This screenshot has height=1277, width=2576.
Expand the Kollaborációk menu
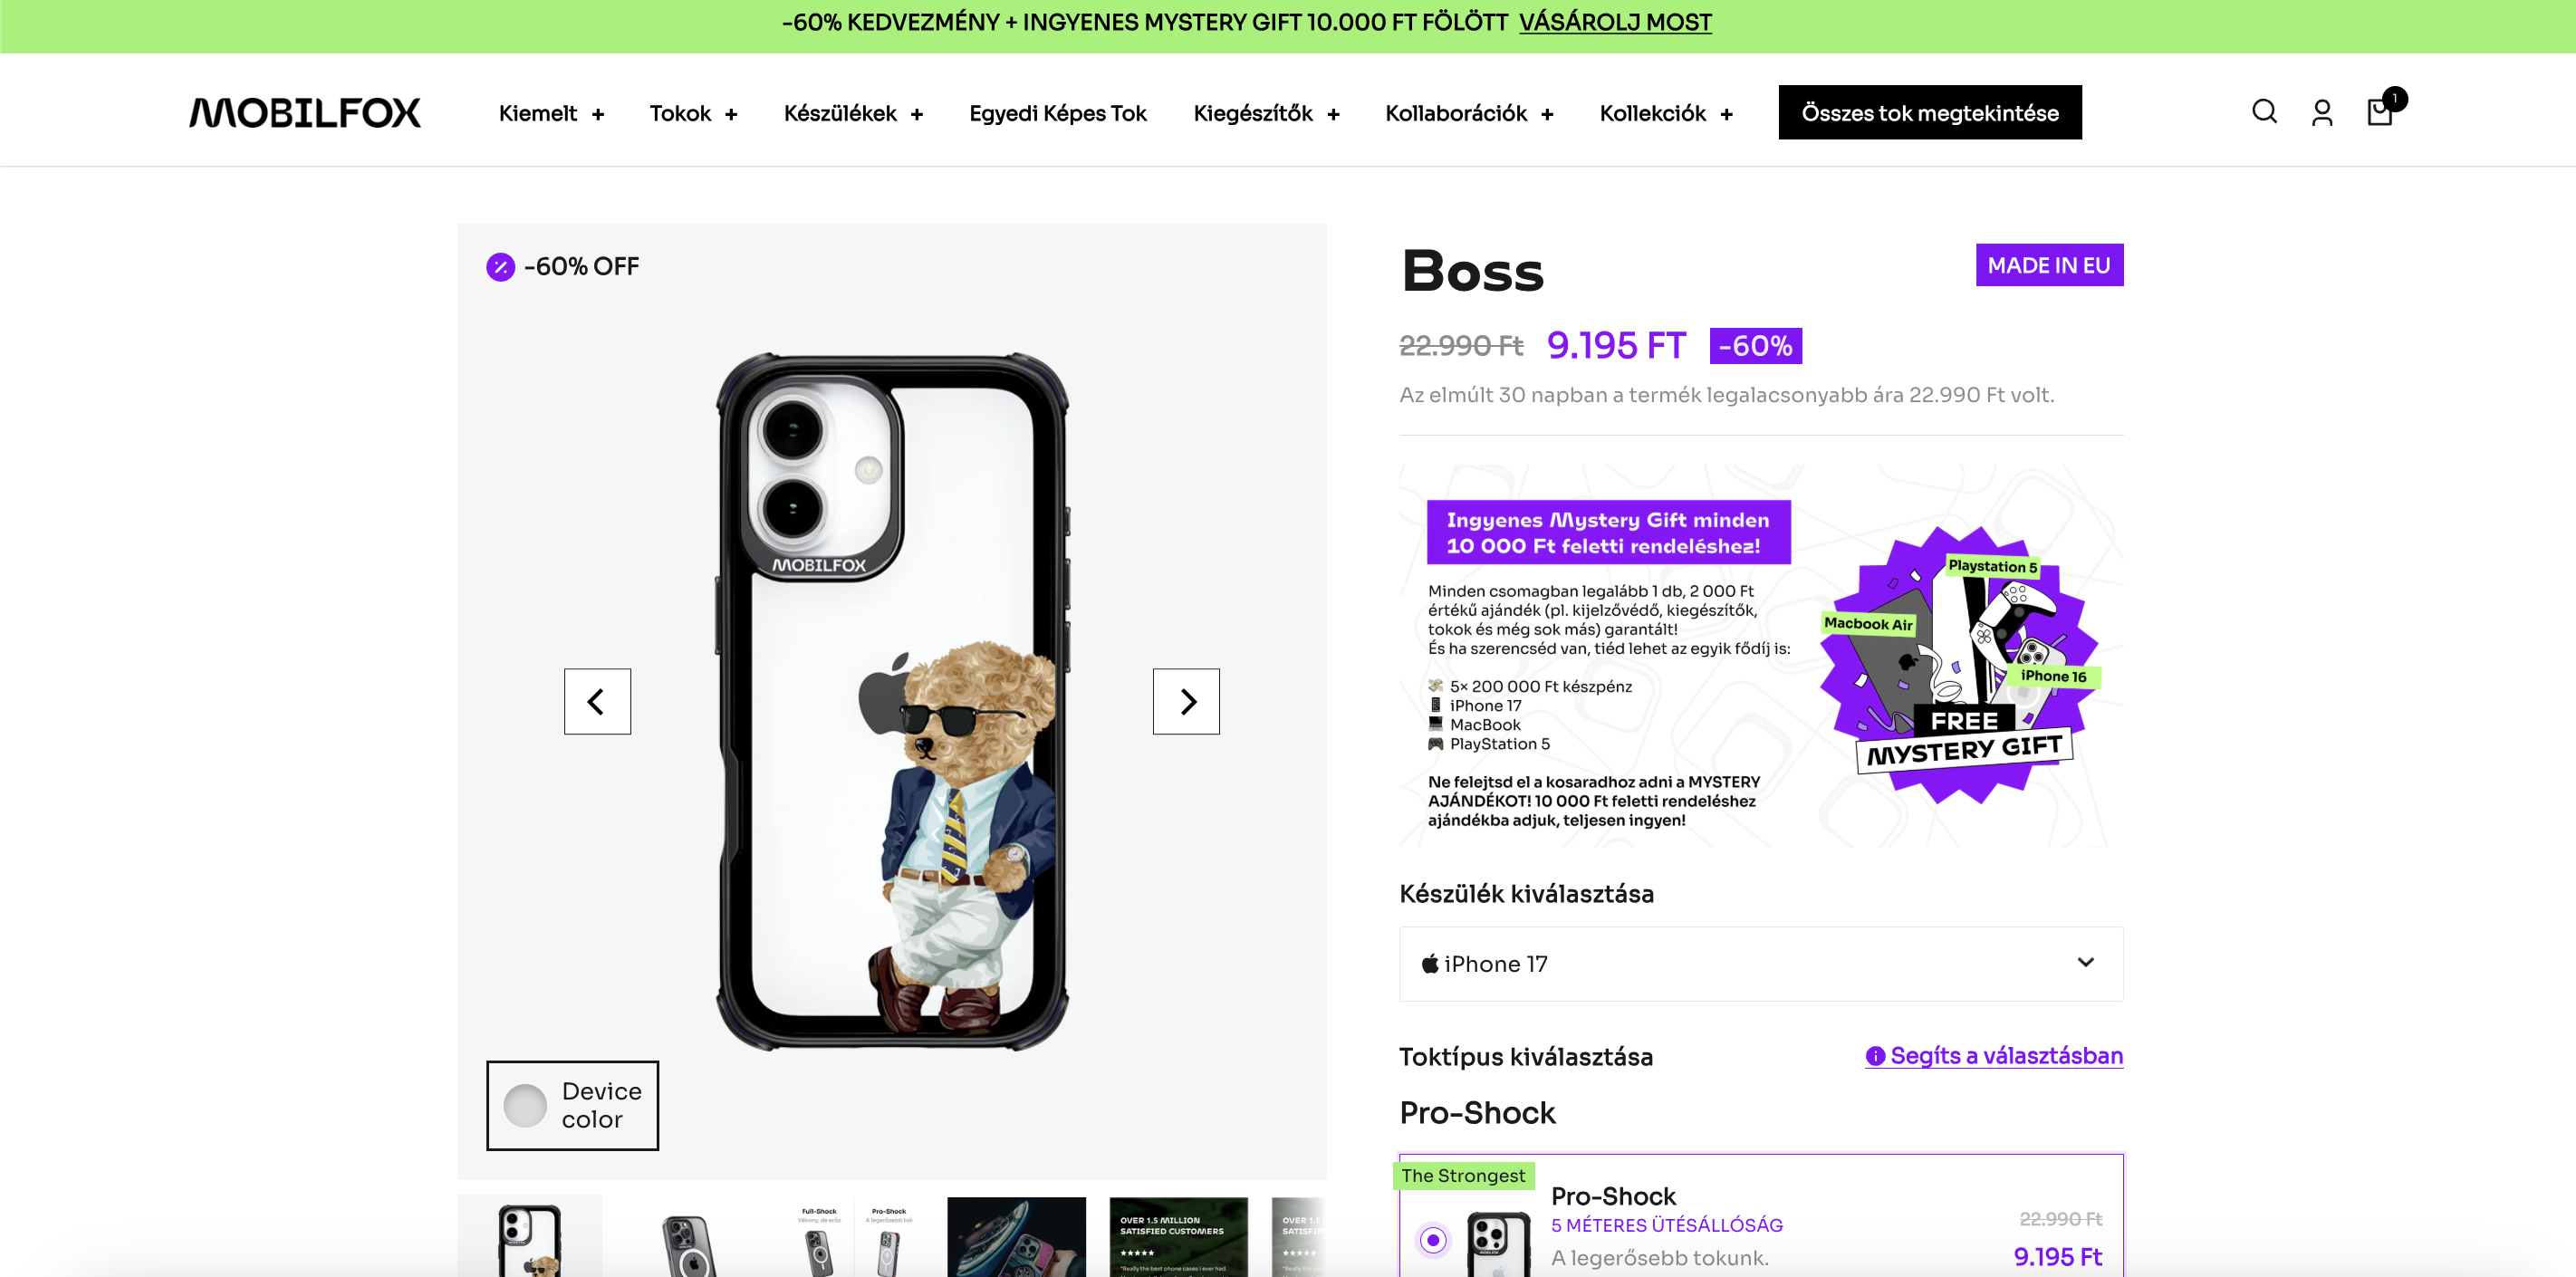pyautogui.click(x=1468, y=114)
